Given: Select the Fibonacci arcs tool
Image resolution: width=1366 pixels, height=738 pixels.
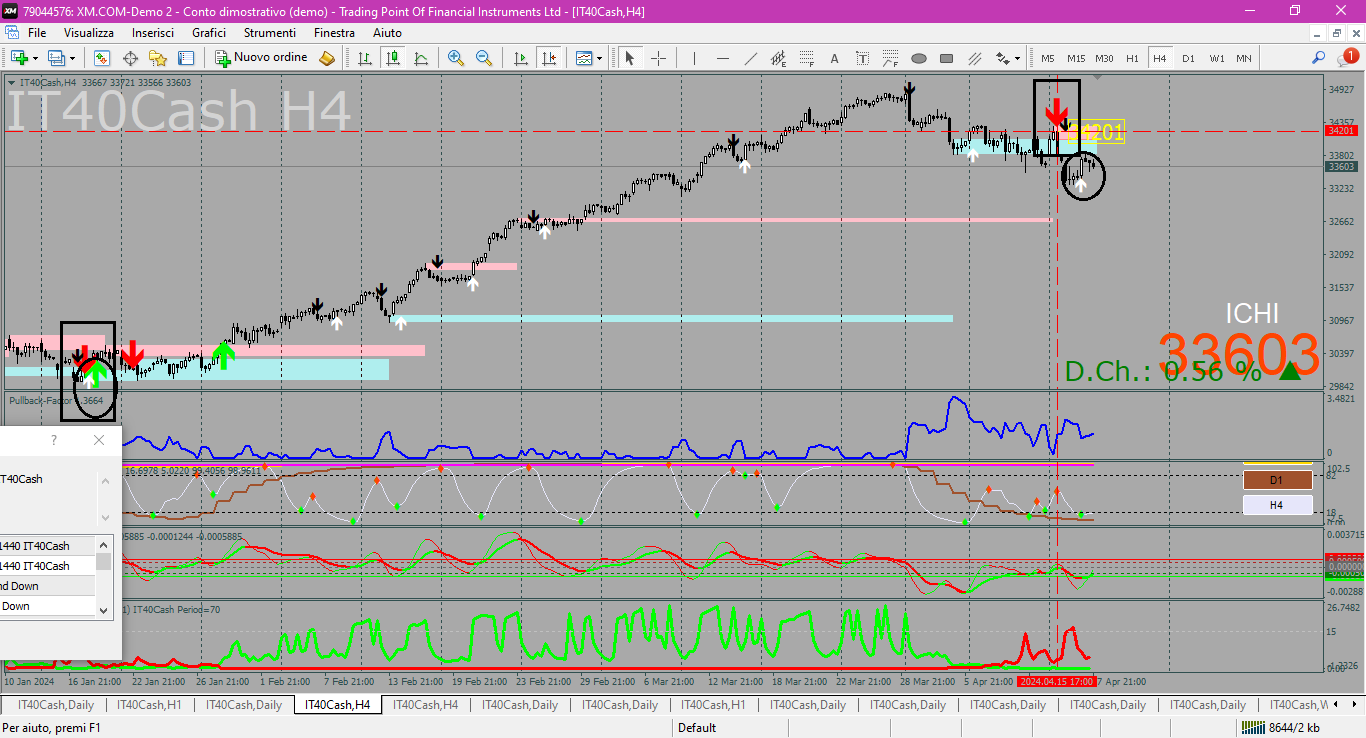Looking at the screenshot, I should click(890, 58).
